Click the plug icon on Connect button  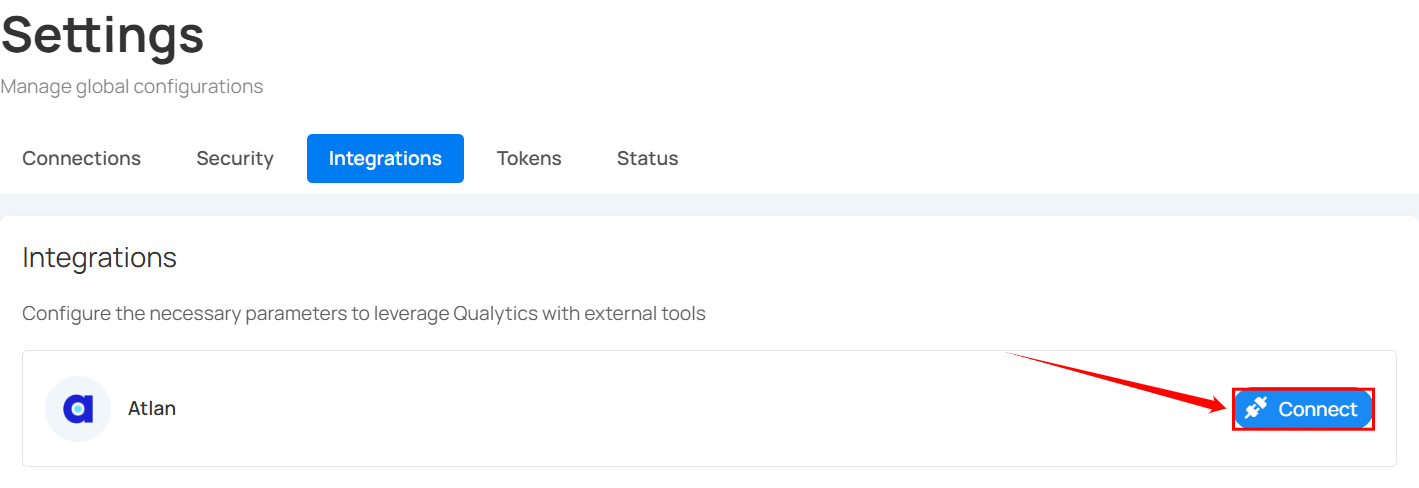point(1256,408)
